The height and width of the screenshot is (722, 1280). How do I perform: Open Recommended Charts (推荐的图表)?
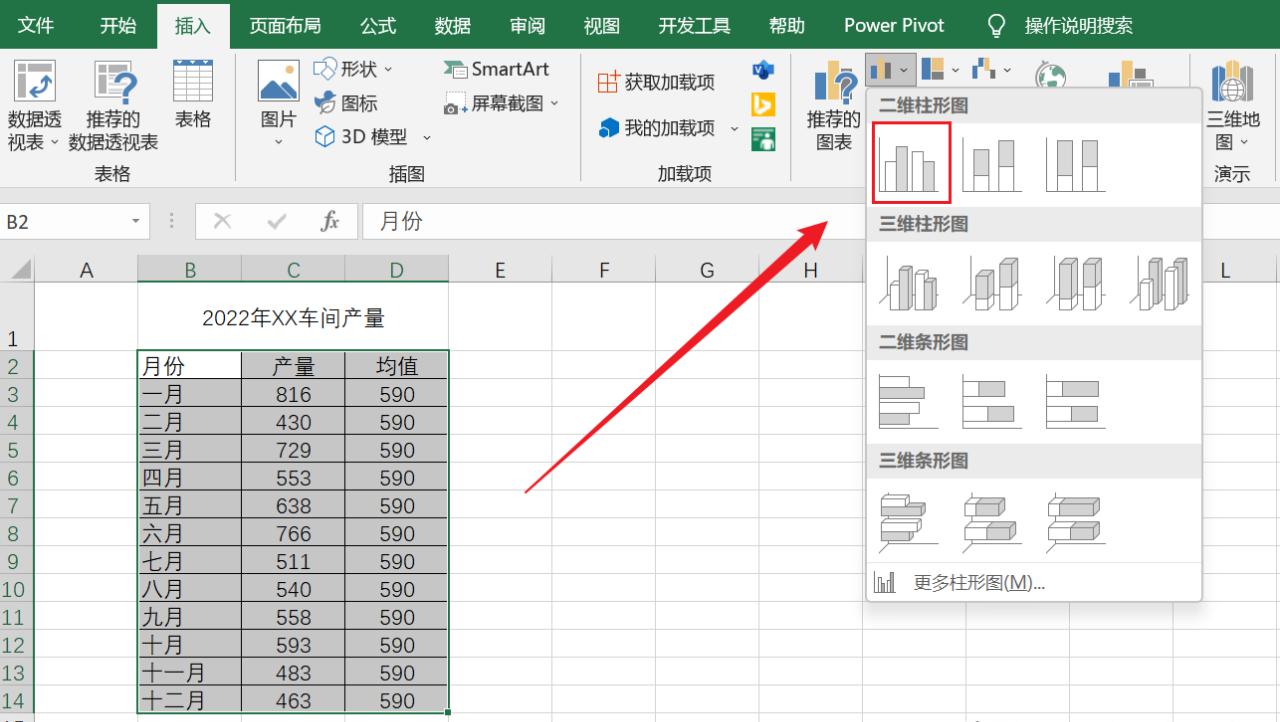[834, 106]
